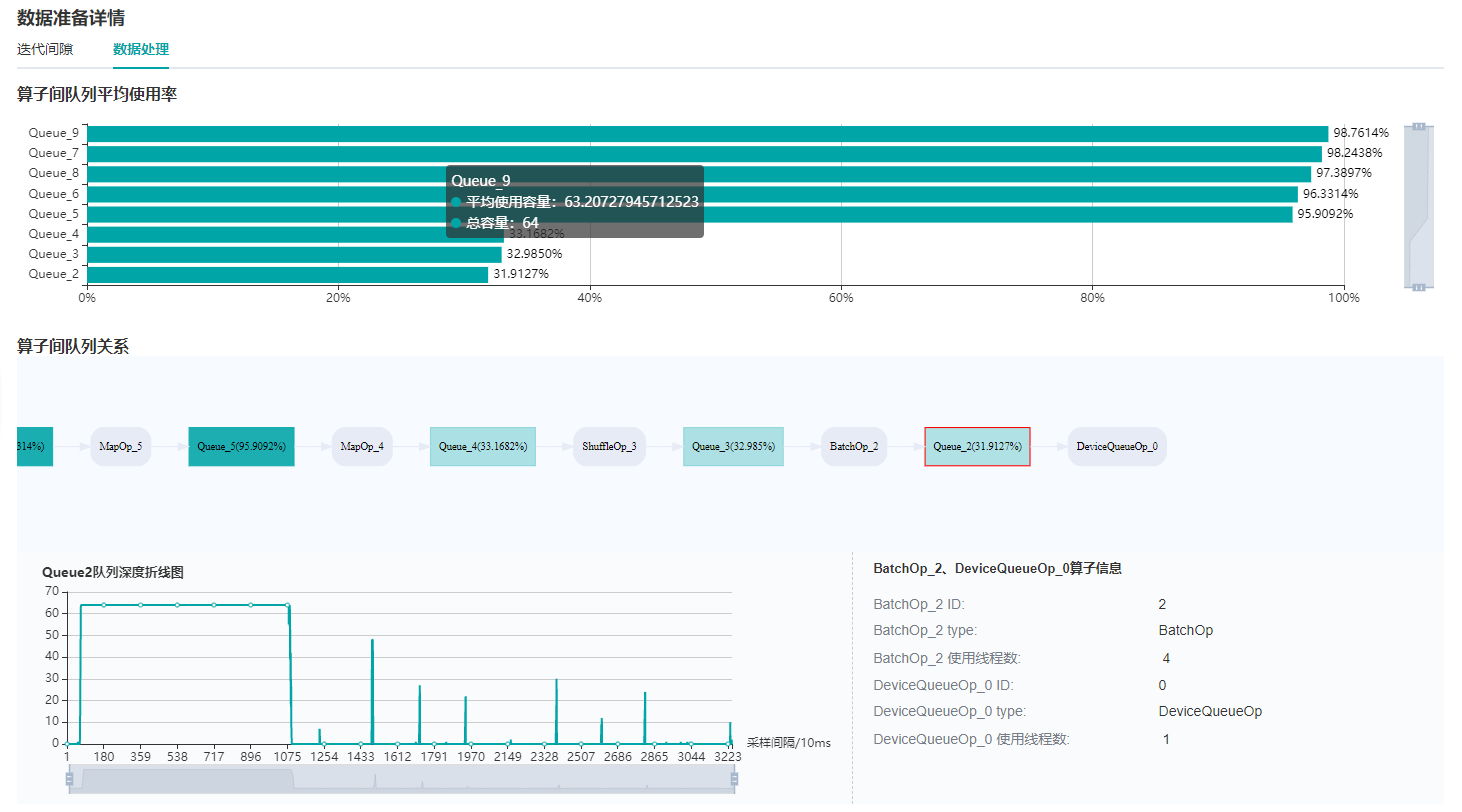The image size is (1462, 812).
Task: Click the Queue_4(33.1682%) queue node
Action: pos(483,446)
